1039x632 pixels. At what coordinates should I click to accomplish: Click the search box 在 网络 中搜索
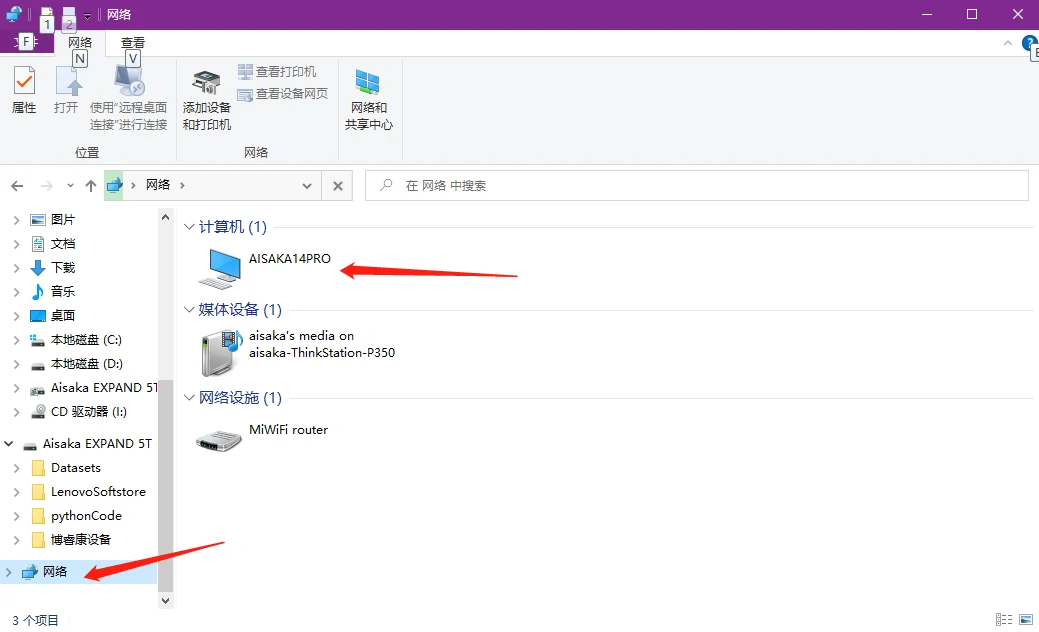[x=700, y=186]
